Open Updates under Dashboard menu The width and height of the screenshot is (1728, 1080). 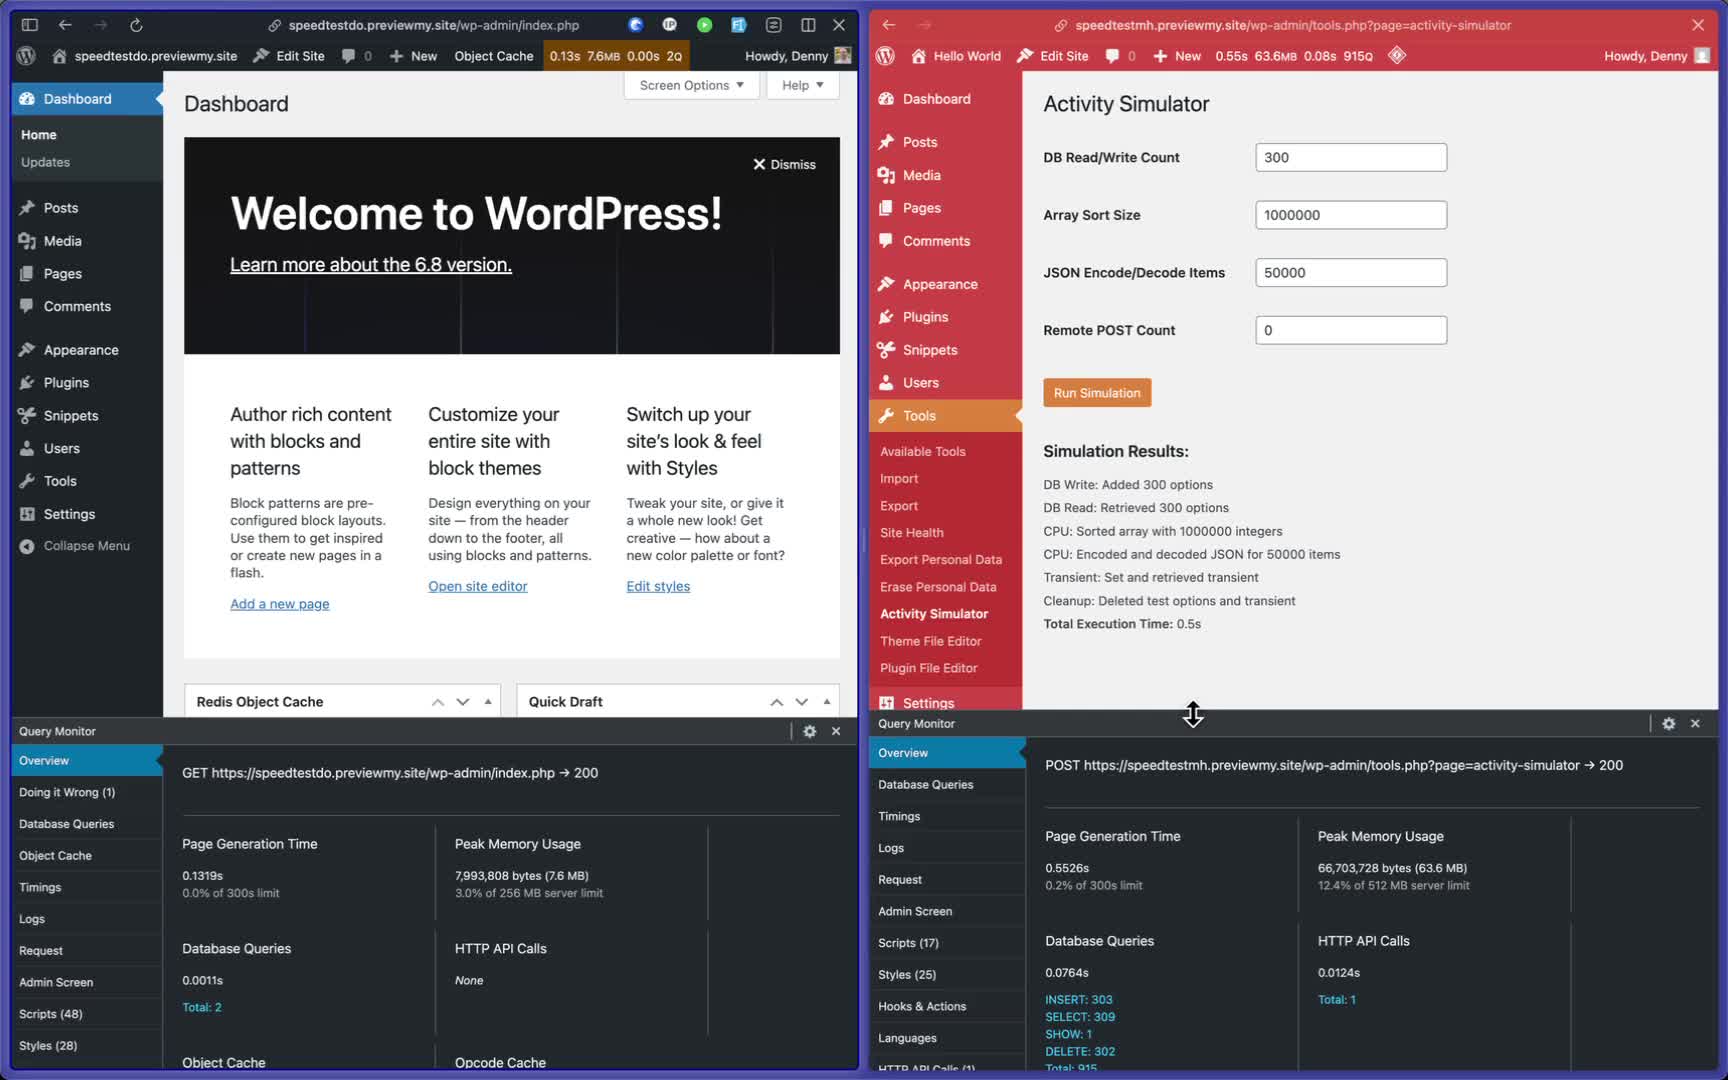click(x=46, y=162)
